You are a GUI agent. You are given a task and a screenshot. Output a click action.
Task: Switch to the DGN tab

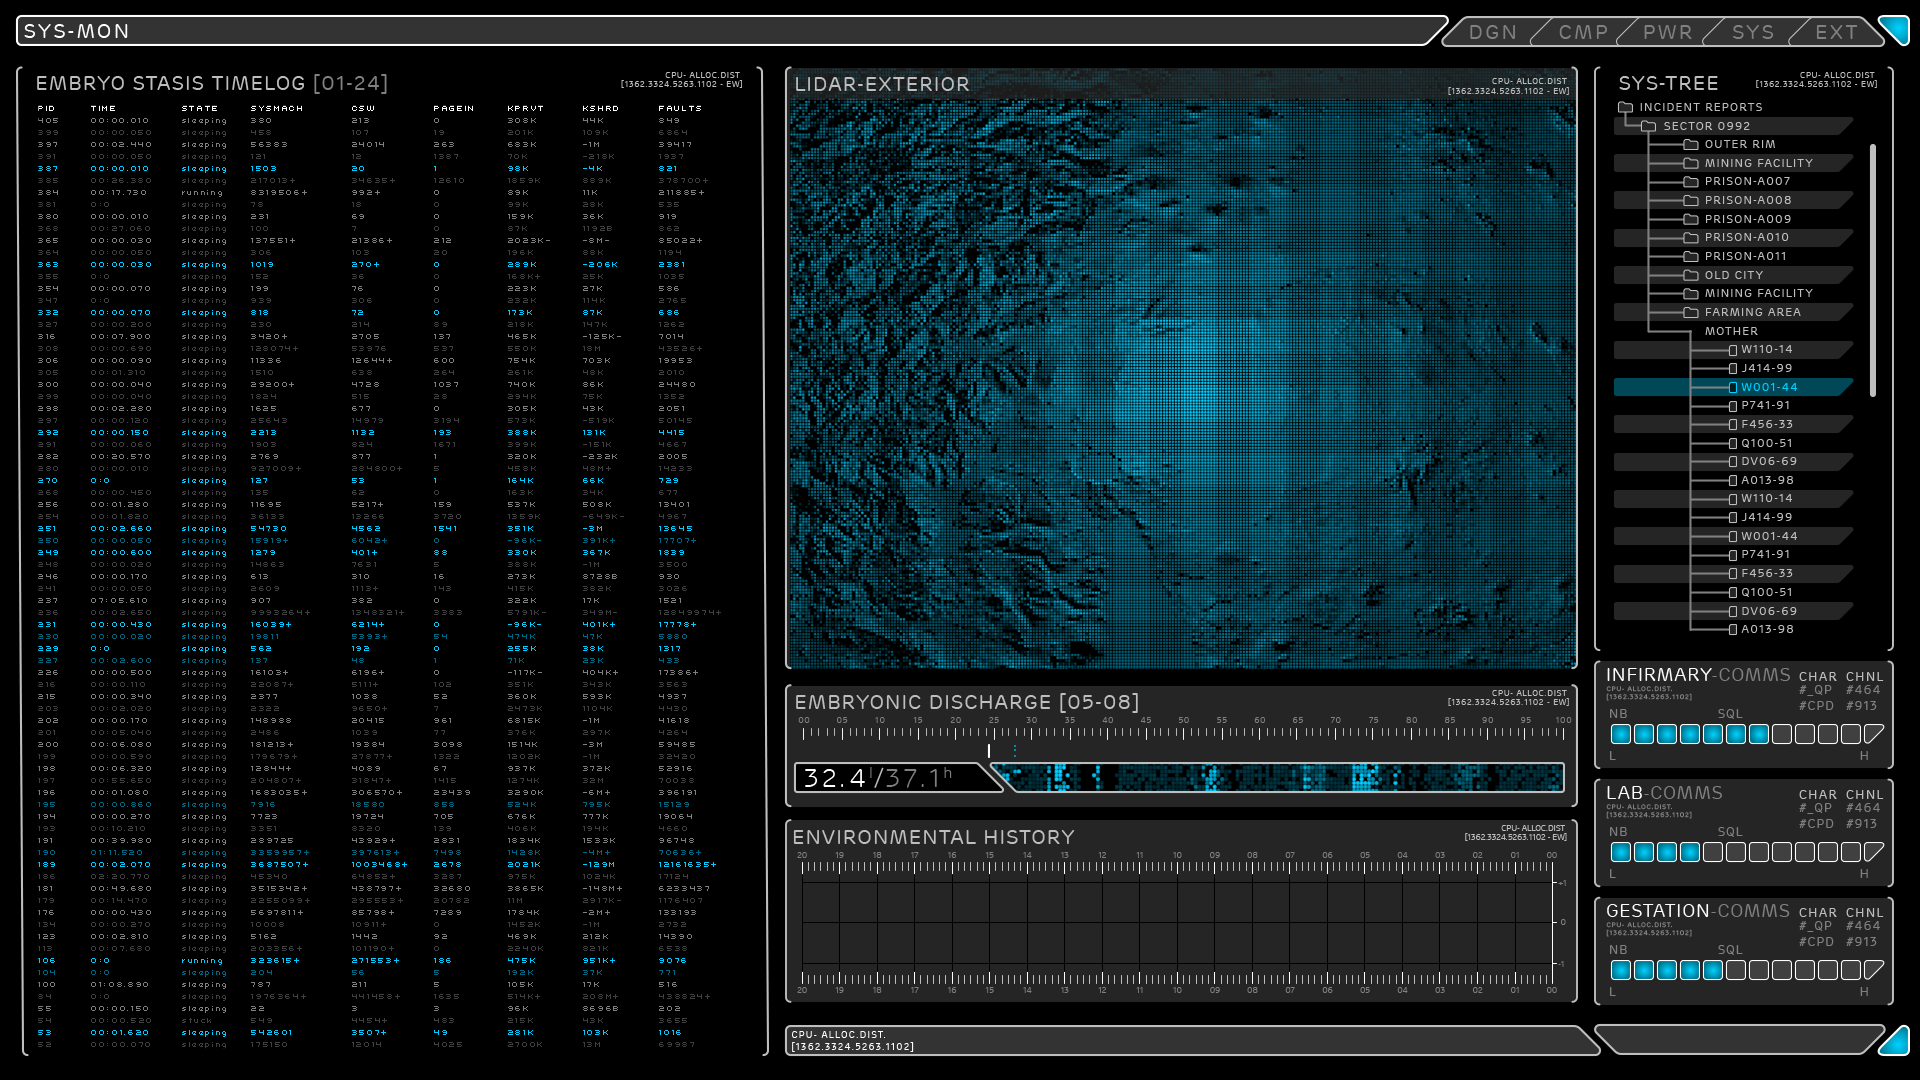point(1493,33)
